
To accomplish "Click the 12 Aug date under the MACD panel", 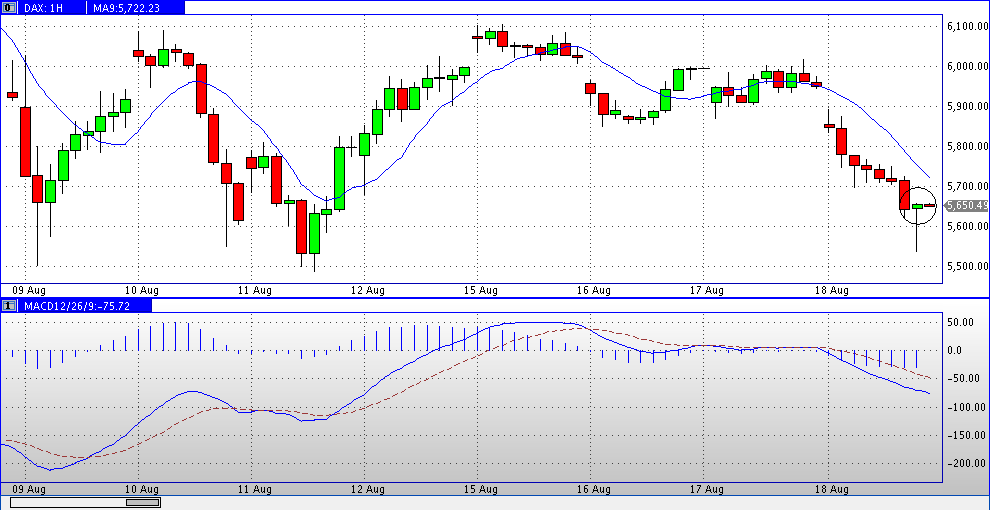I will (367, 489).
